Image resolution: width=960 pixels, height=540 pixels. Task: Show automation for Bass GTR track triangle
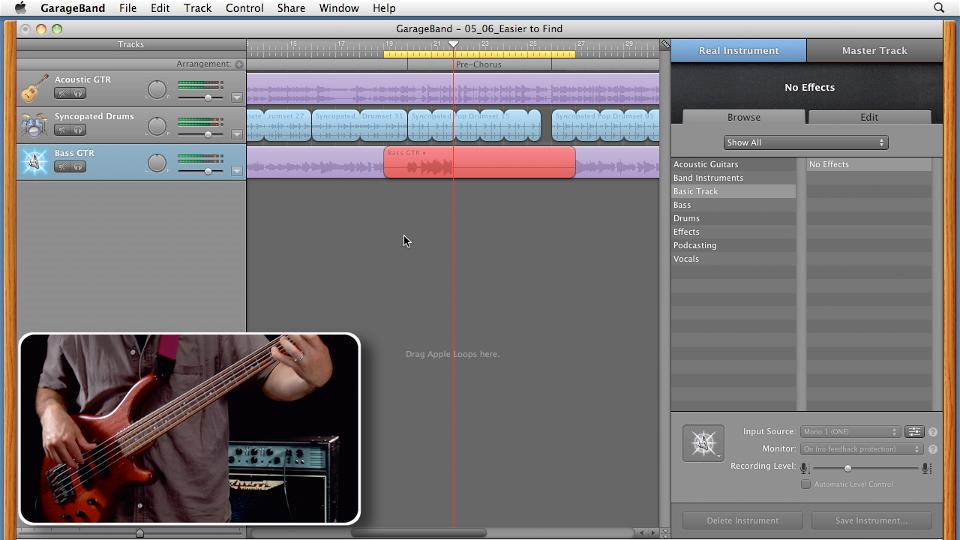237,171
